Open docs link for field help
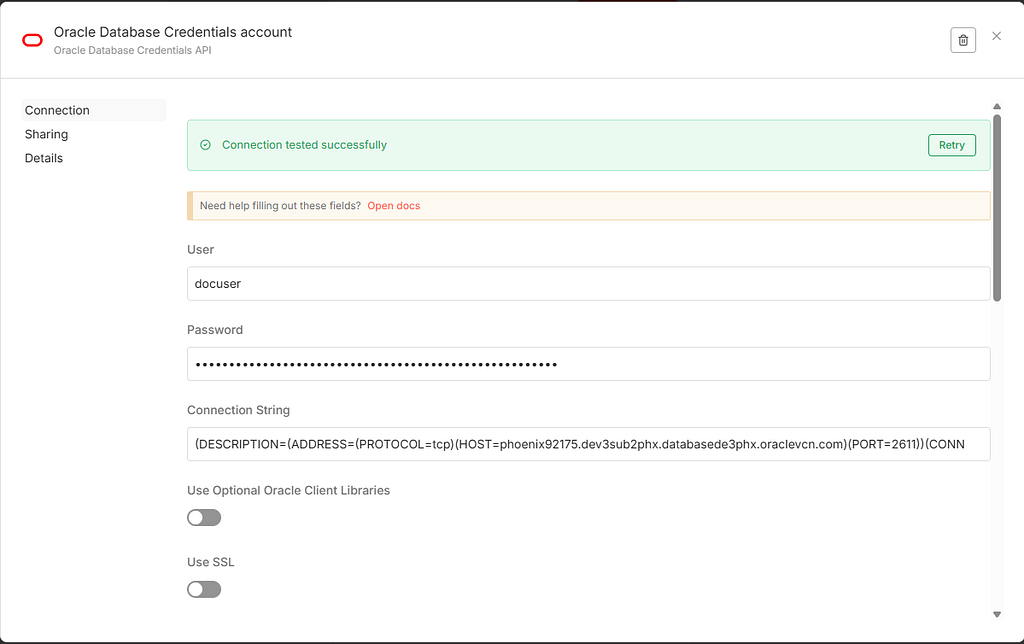This screenshot has width=1024, height=644. [394, 206]
